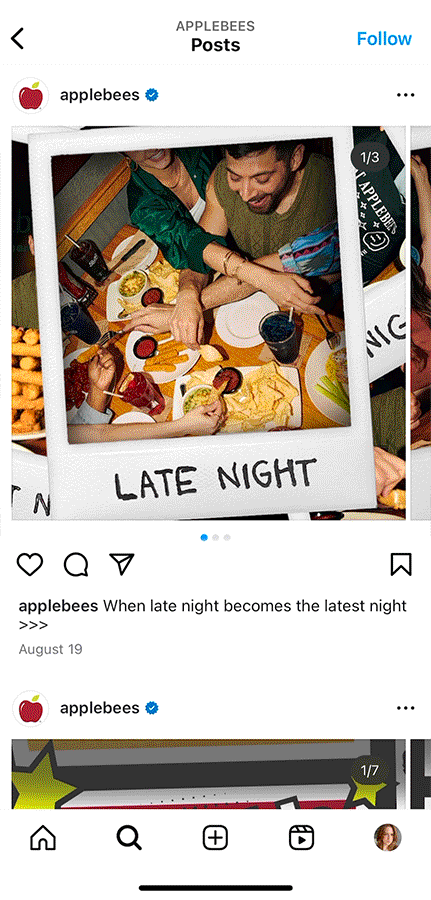Screen dimensions: 431x900
Task: Open comments on the Late Night post
Action: [x=76, y=565]
